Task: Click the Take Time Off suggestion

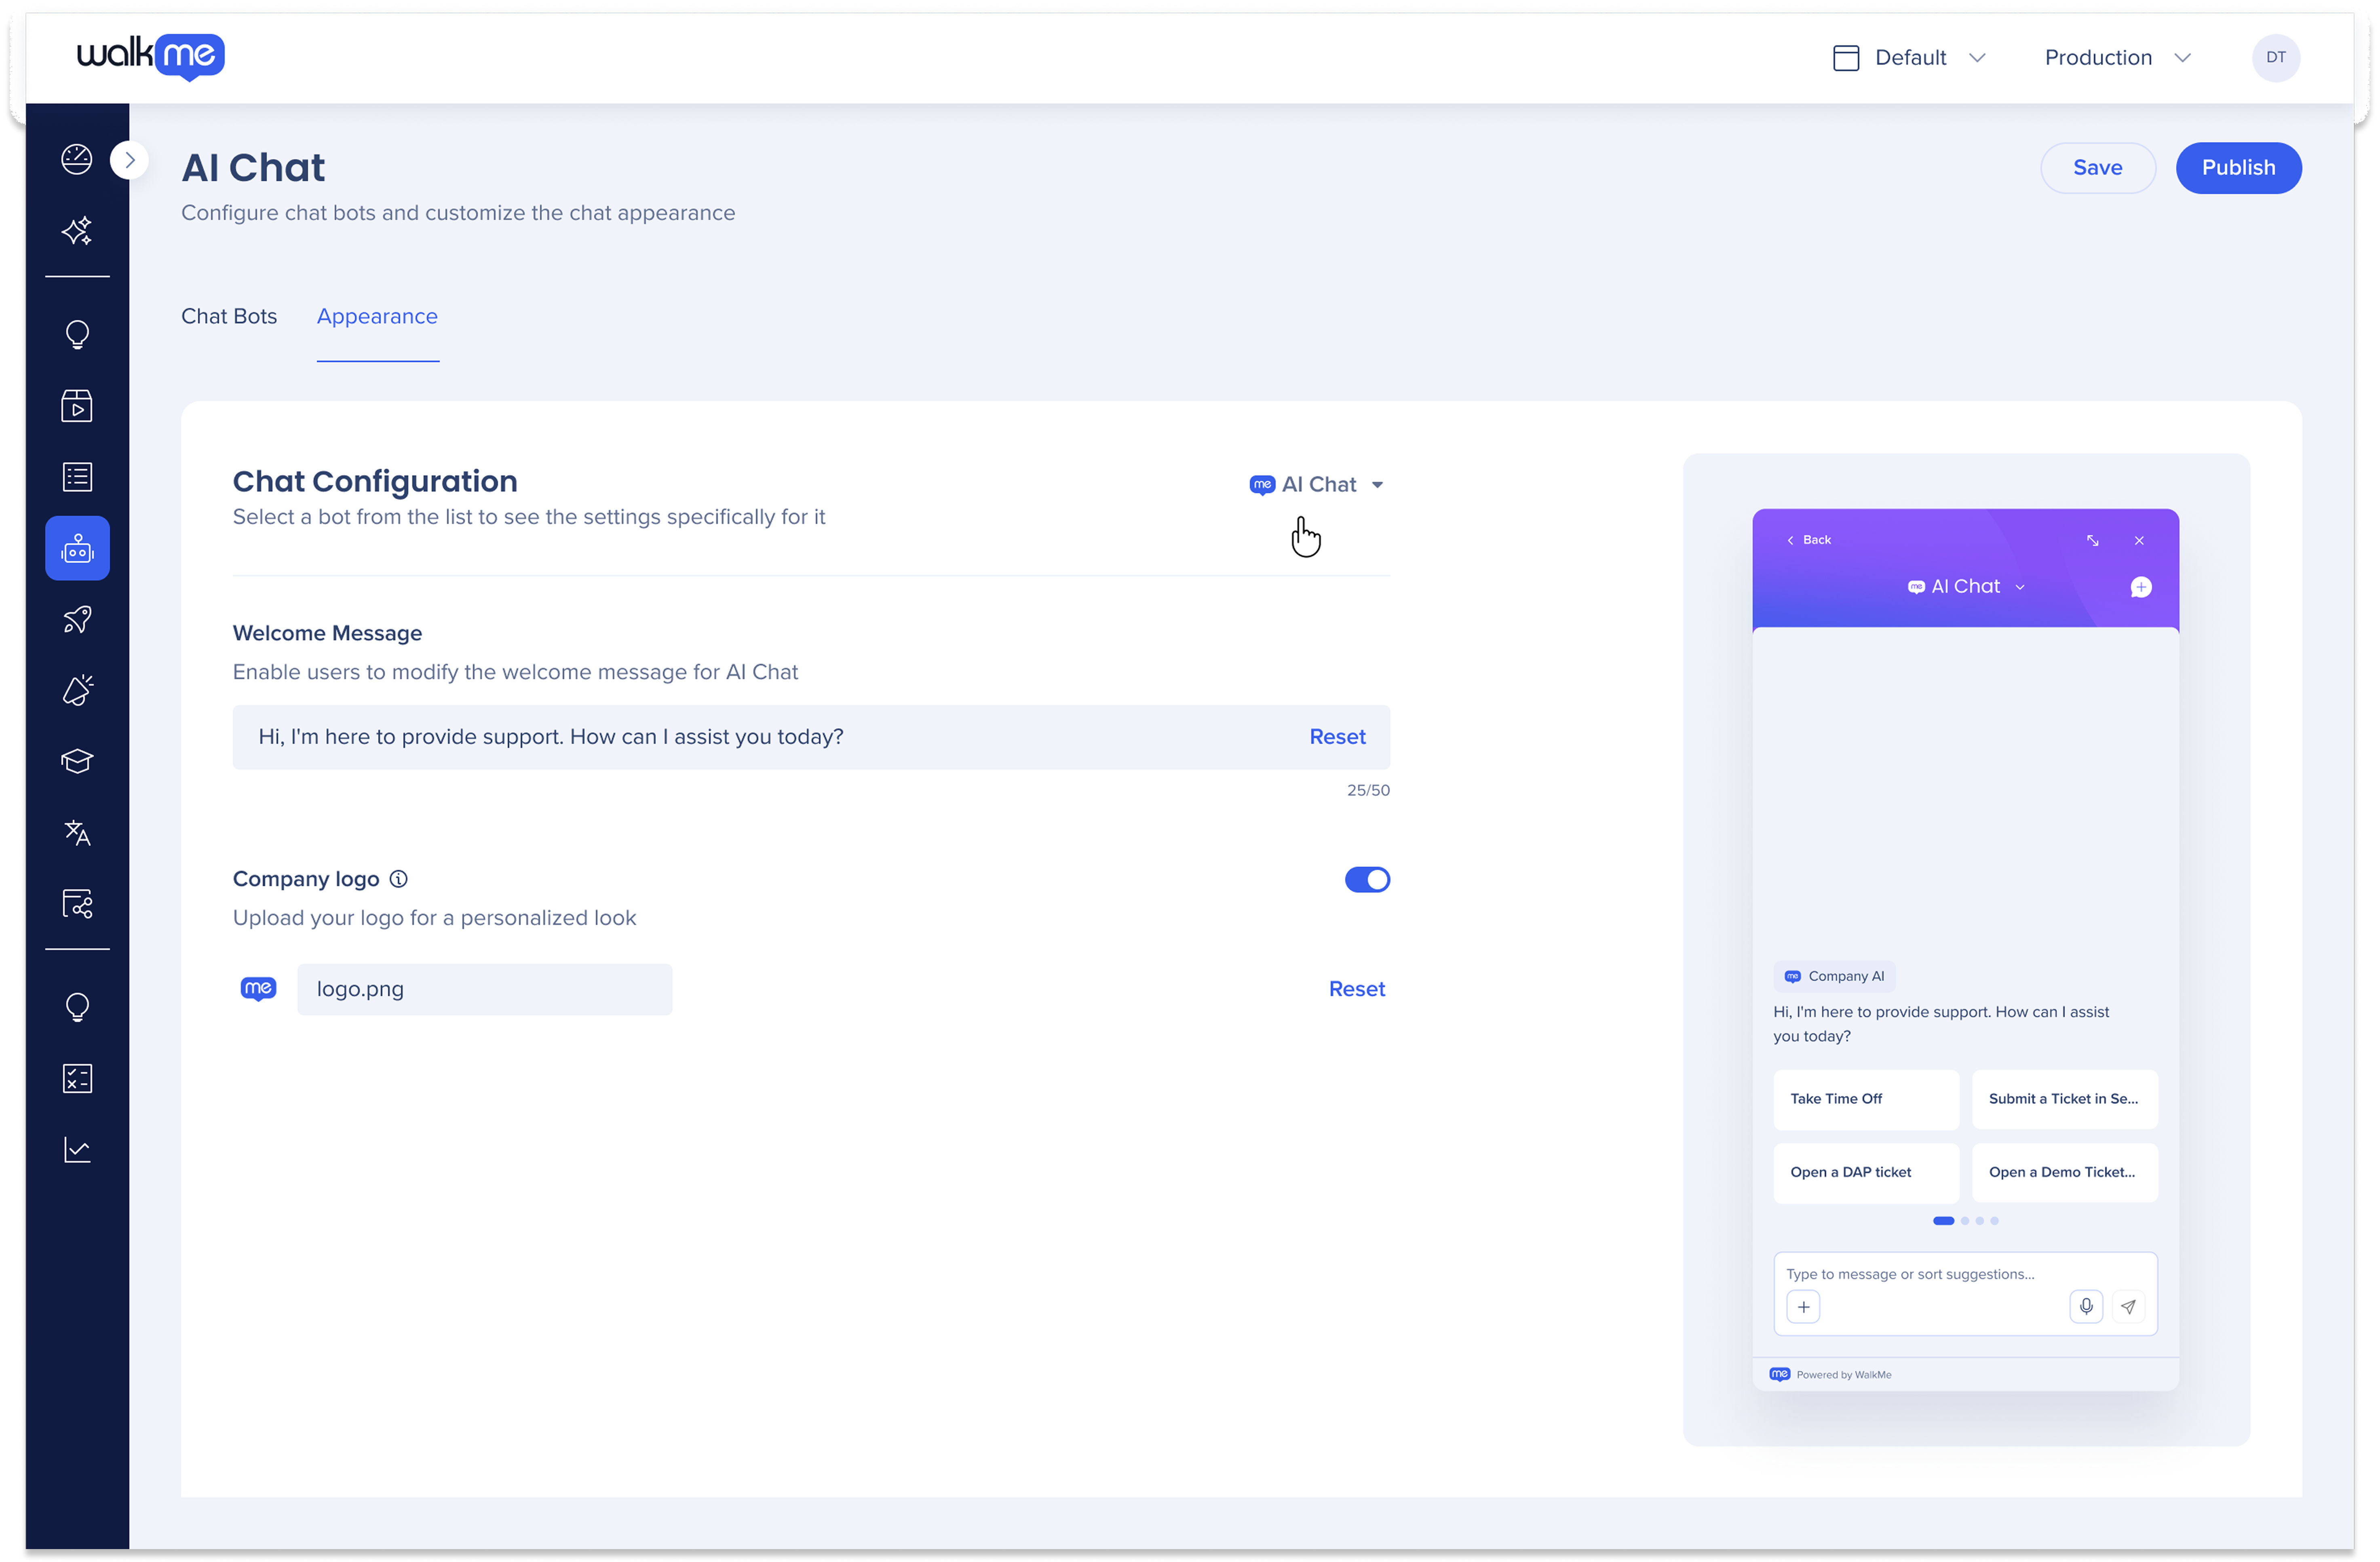Action: [1866, 1099]
